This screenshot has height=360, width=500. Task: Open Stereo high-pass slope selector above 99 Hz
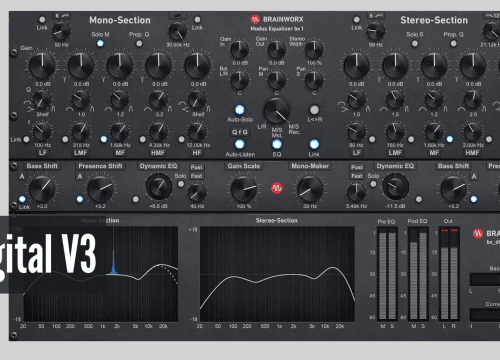[376, 16]
